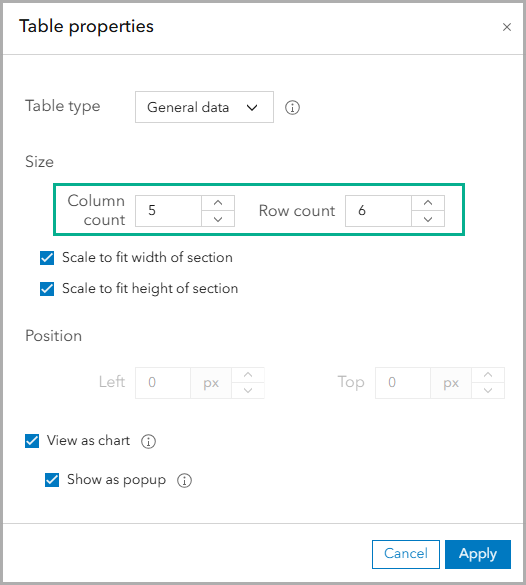Viewport: 526px width, 585px height.
Task: Decrease the Column count value
Action: click(x=218, y=219)
